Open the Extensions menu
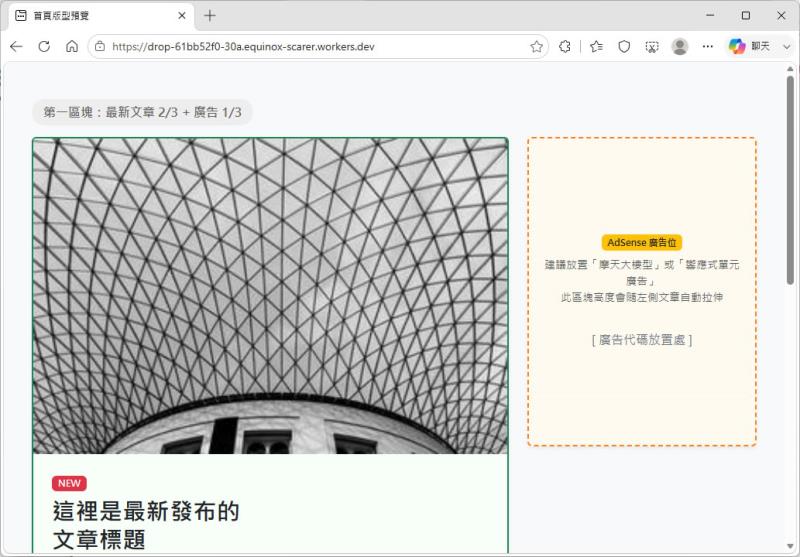Image resolution: width=800 pixels, height=557 pixels. (x=565, y=46)
